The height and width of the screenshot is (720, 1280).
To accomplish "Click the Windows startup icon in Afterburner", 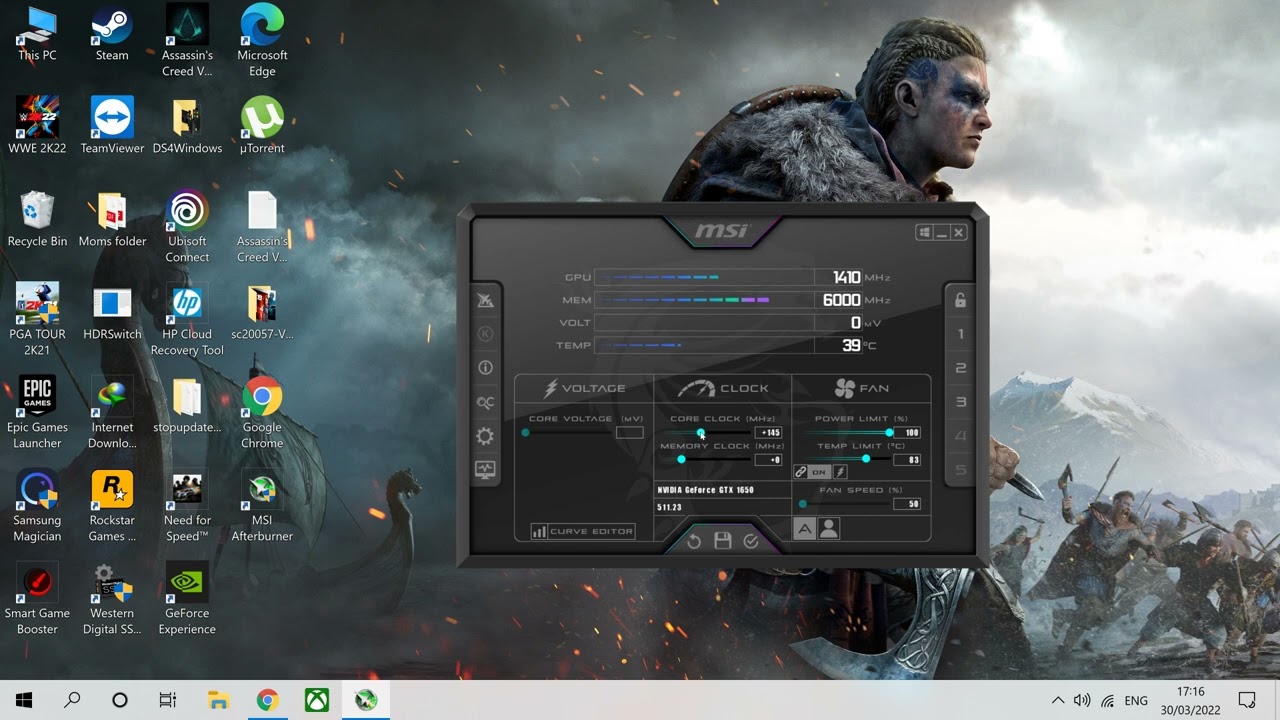I will [x=923, y=232].
